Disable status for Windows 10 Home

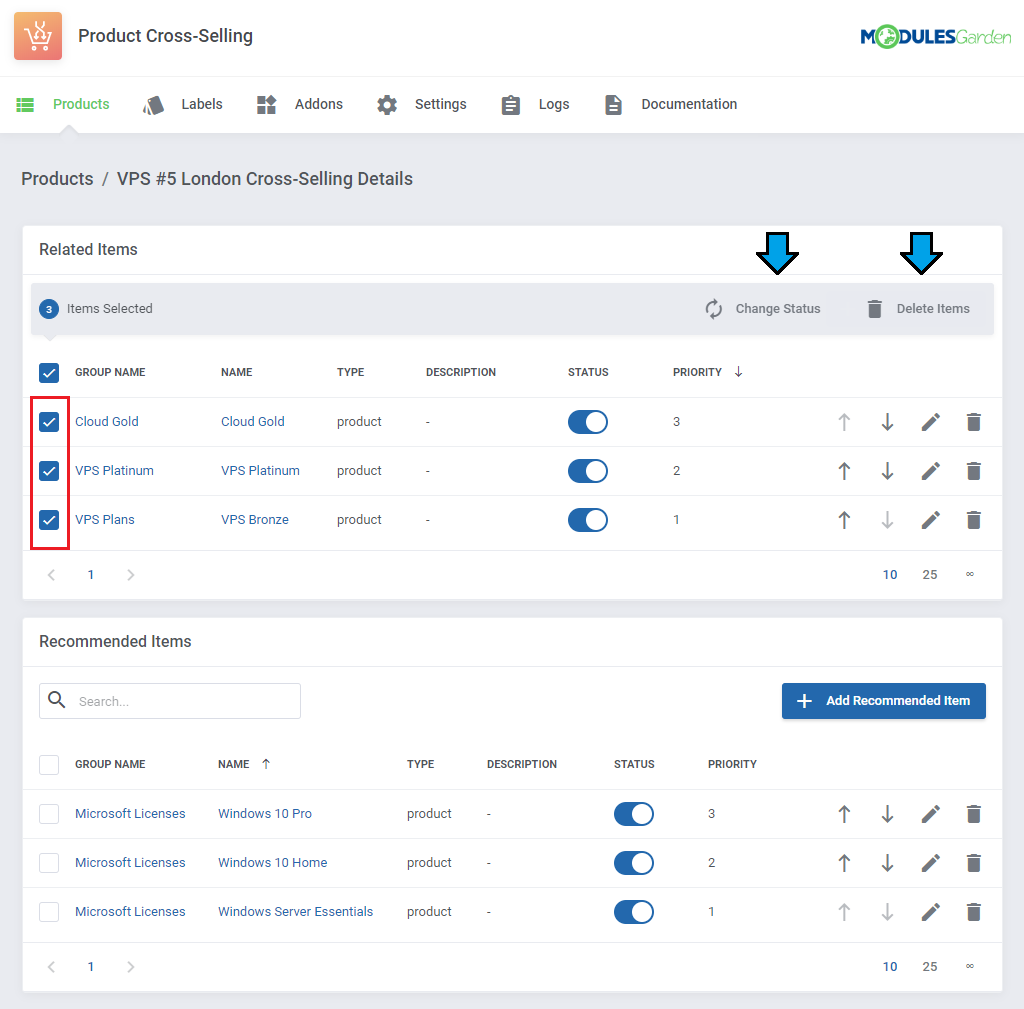click(x=633, y=863)
